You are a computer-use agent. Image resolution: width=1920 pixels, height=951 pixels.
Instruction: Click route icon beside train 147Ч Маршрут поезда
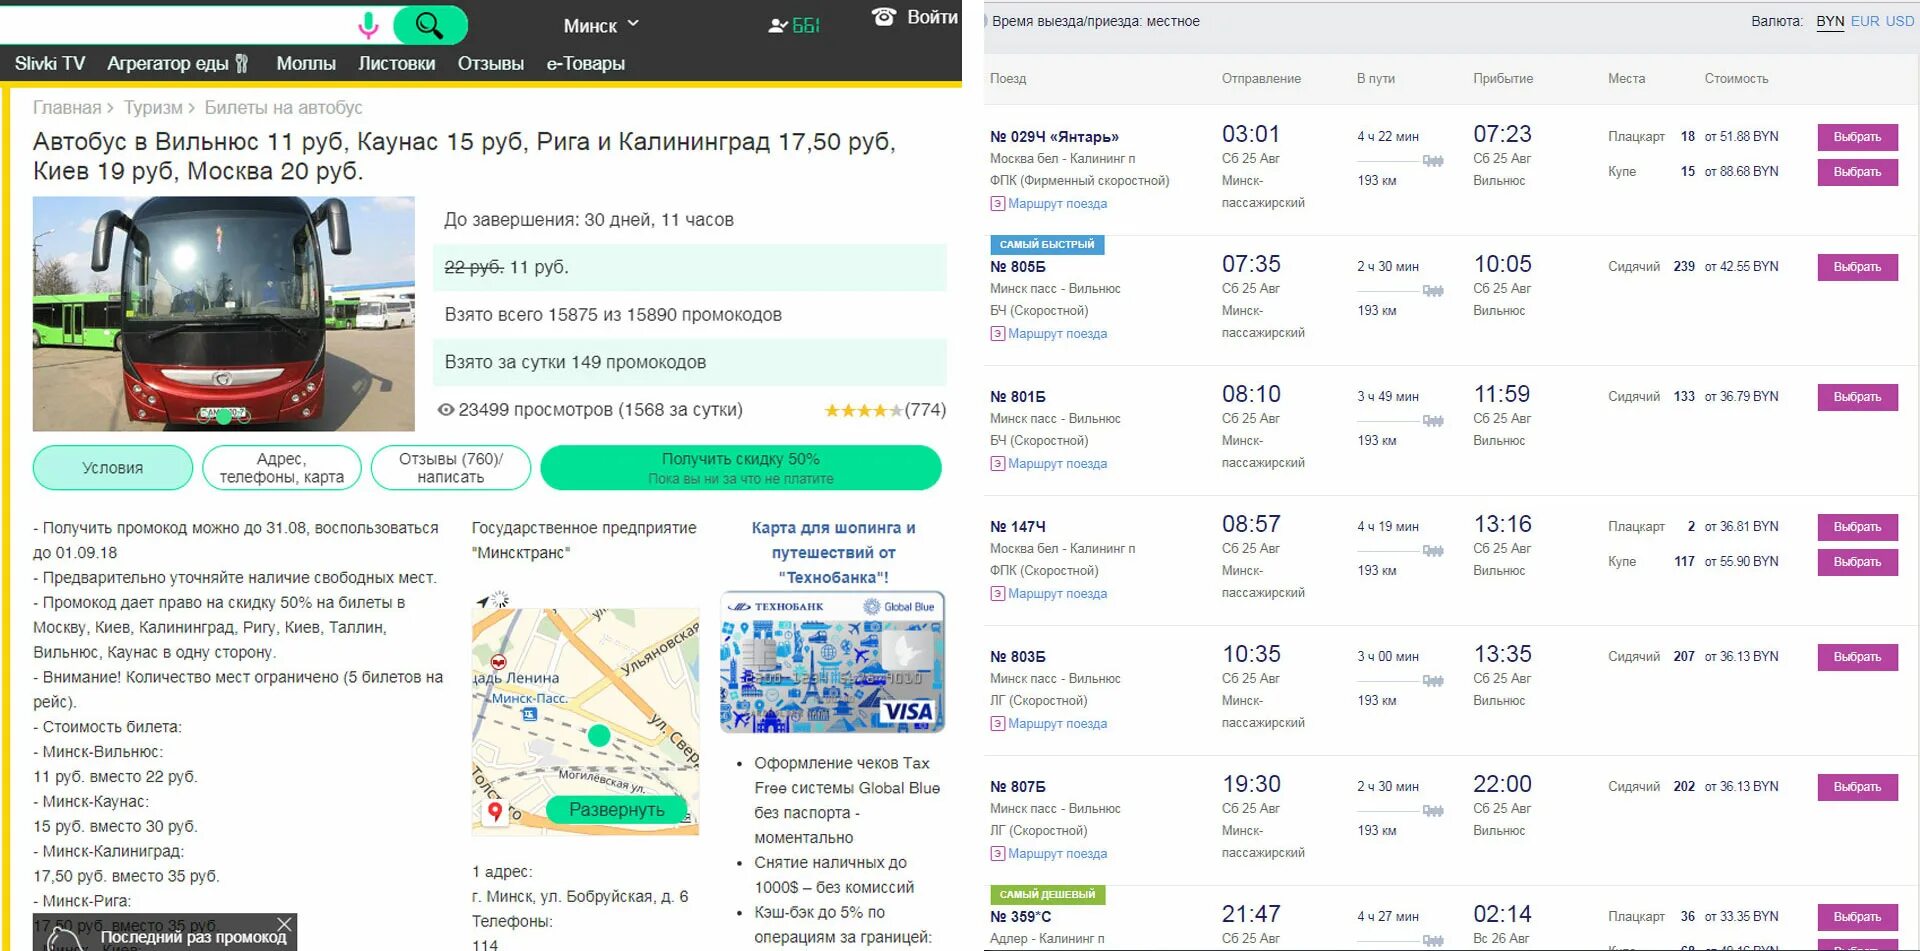tap(997, 593)
